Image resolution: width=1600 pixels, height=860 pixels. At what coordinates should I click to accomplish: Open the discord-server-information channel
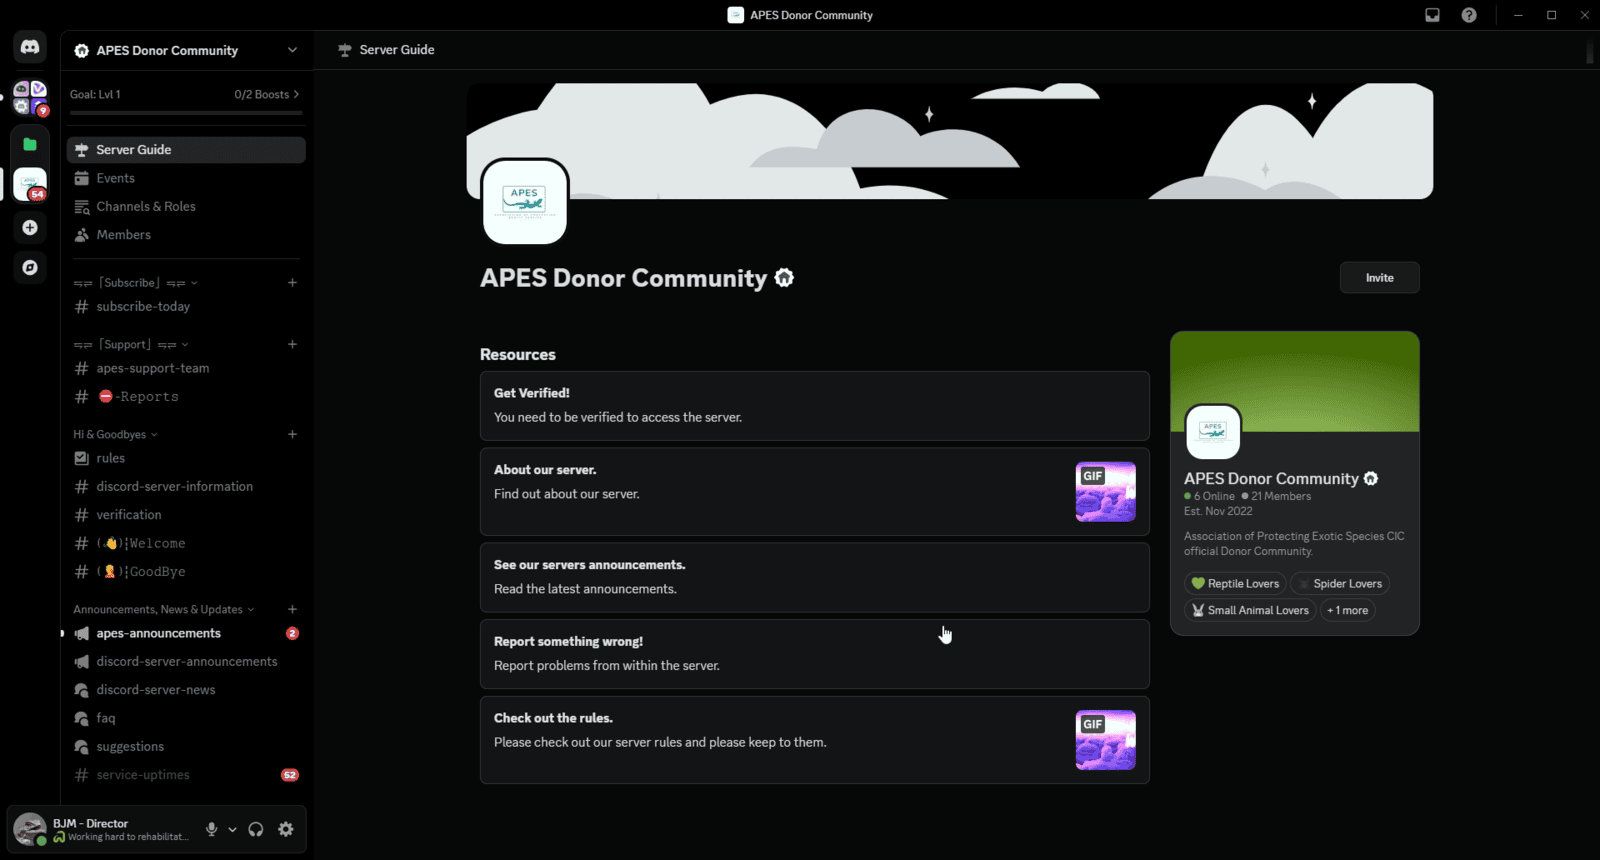pyautogui.click(x=186, y=486)
